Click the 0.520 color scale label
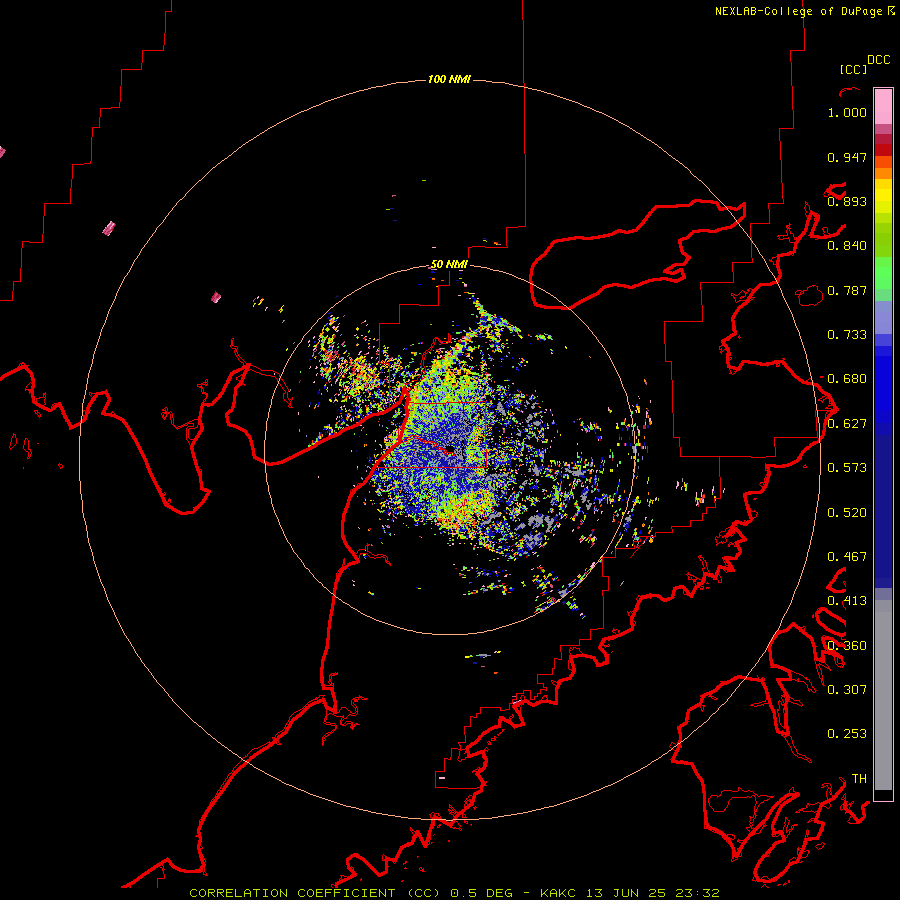The image size is (900, 900). point(847,513)
